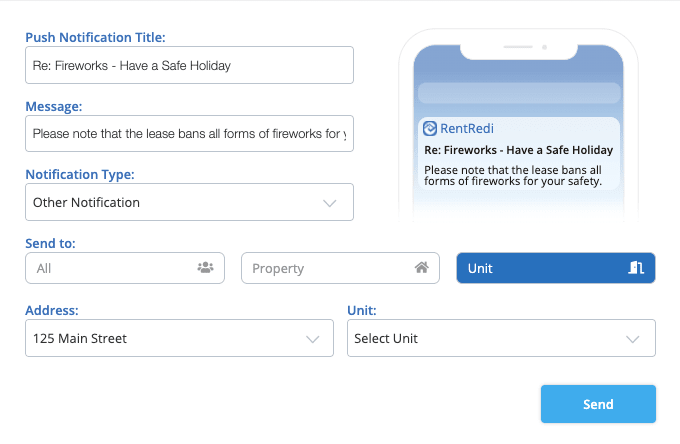Open the Select Unit dropdown
680x444 pixels.
point(501,338)
